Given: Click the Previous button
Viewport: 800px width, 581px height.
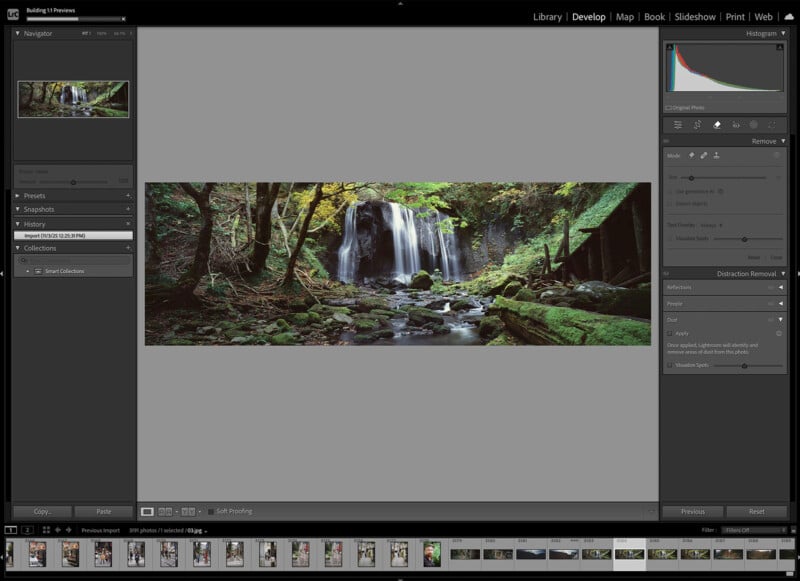Looking at the screenshot, I should point(692,510).
